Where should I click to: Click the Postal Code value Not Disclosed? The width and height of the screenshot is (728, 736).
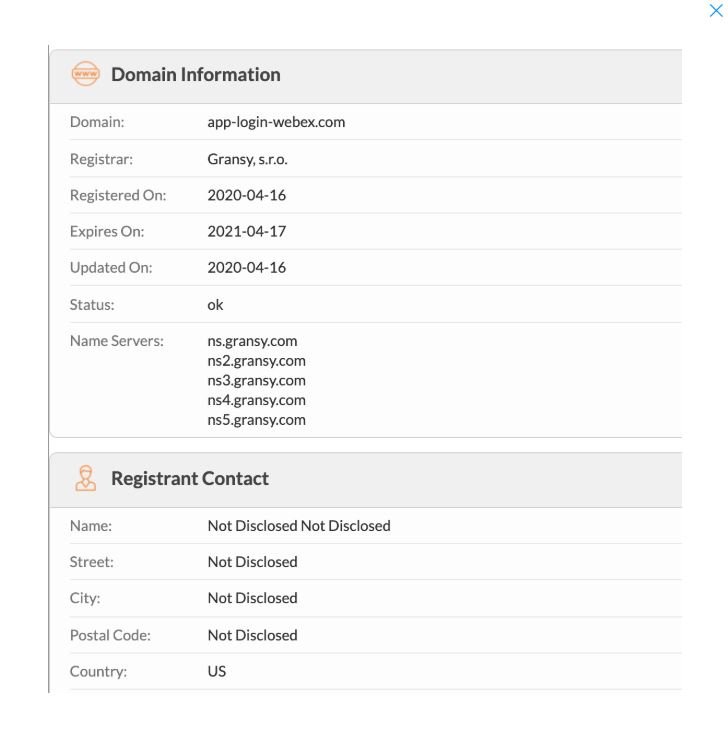point(253,635)
